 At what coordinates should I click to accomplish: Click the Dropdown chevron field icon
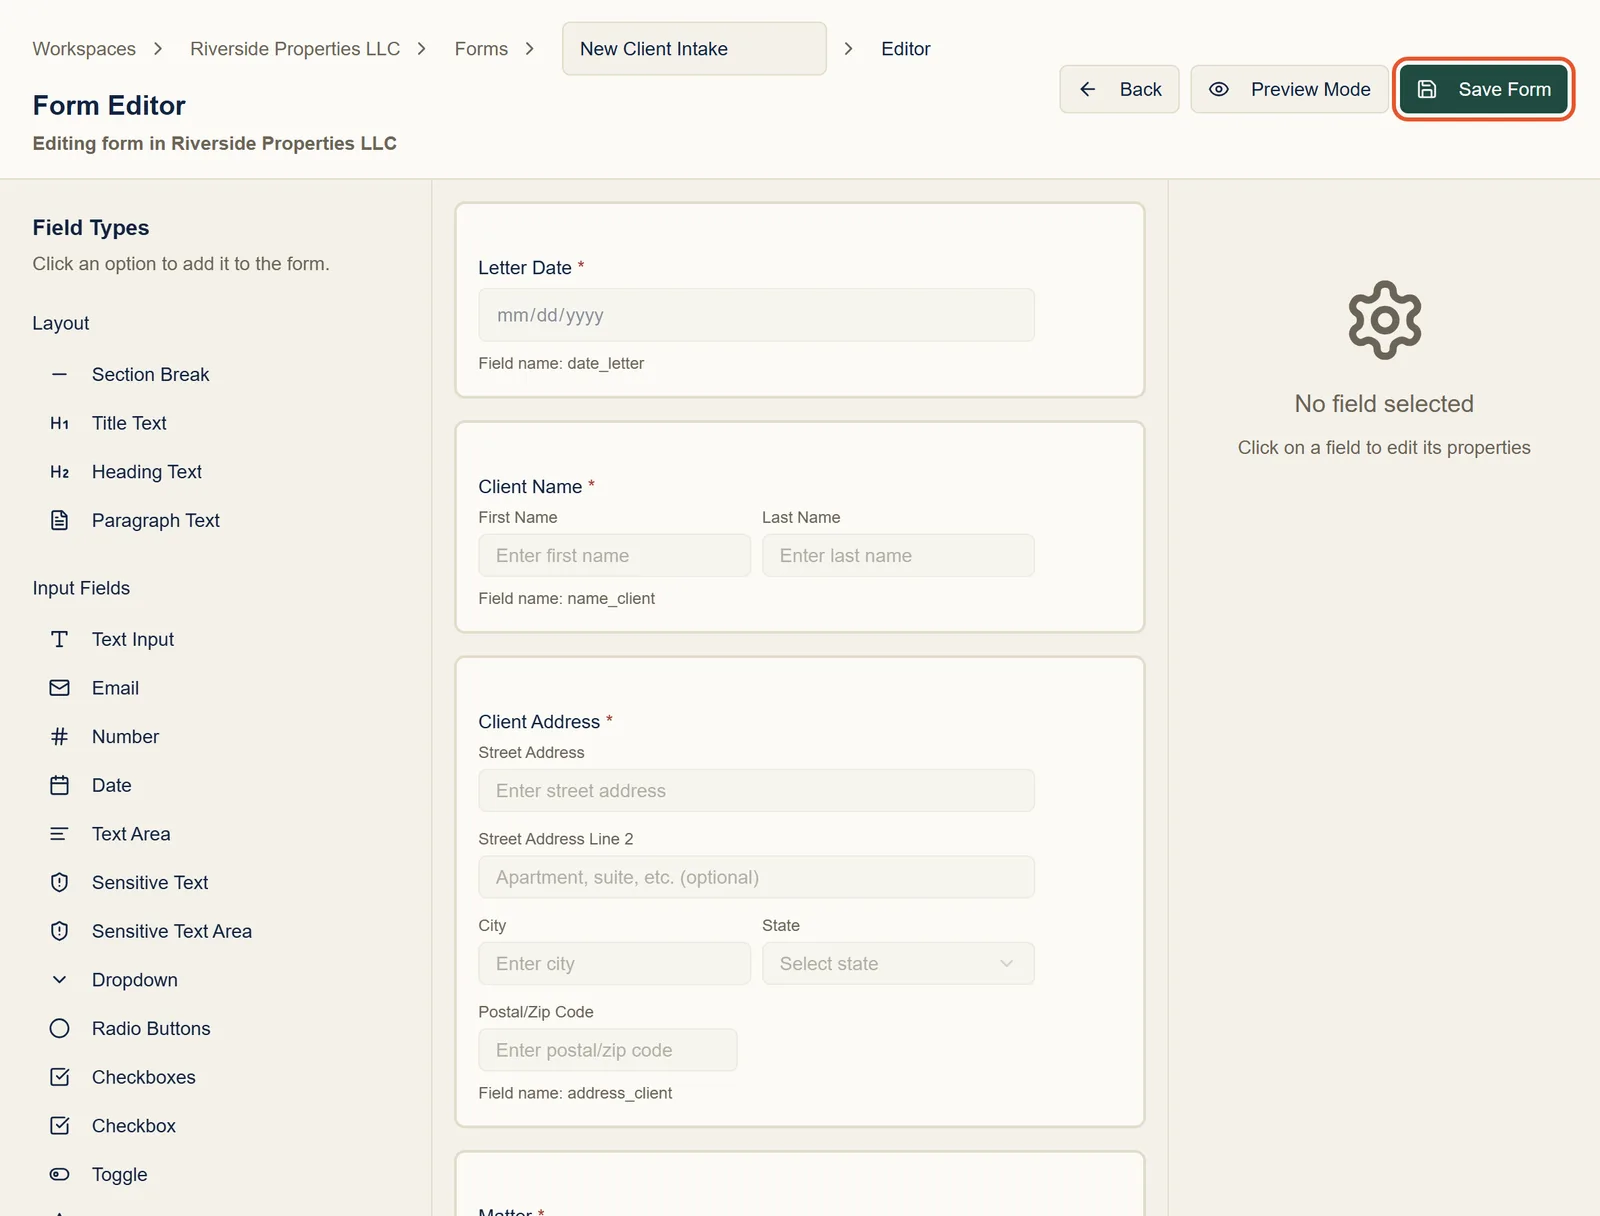[60, 980]
